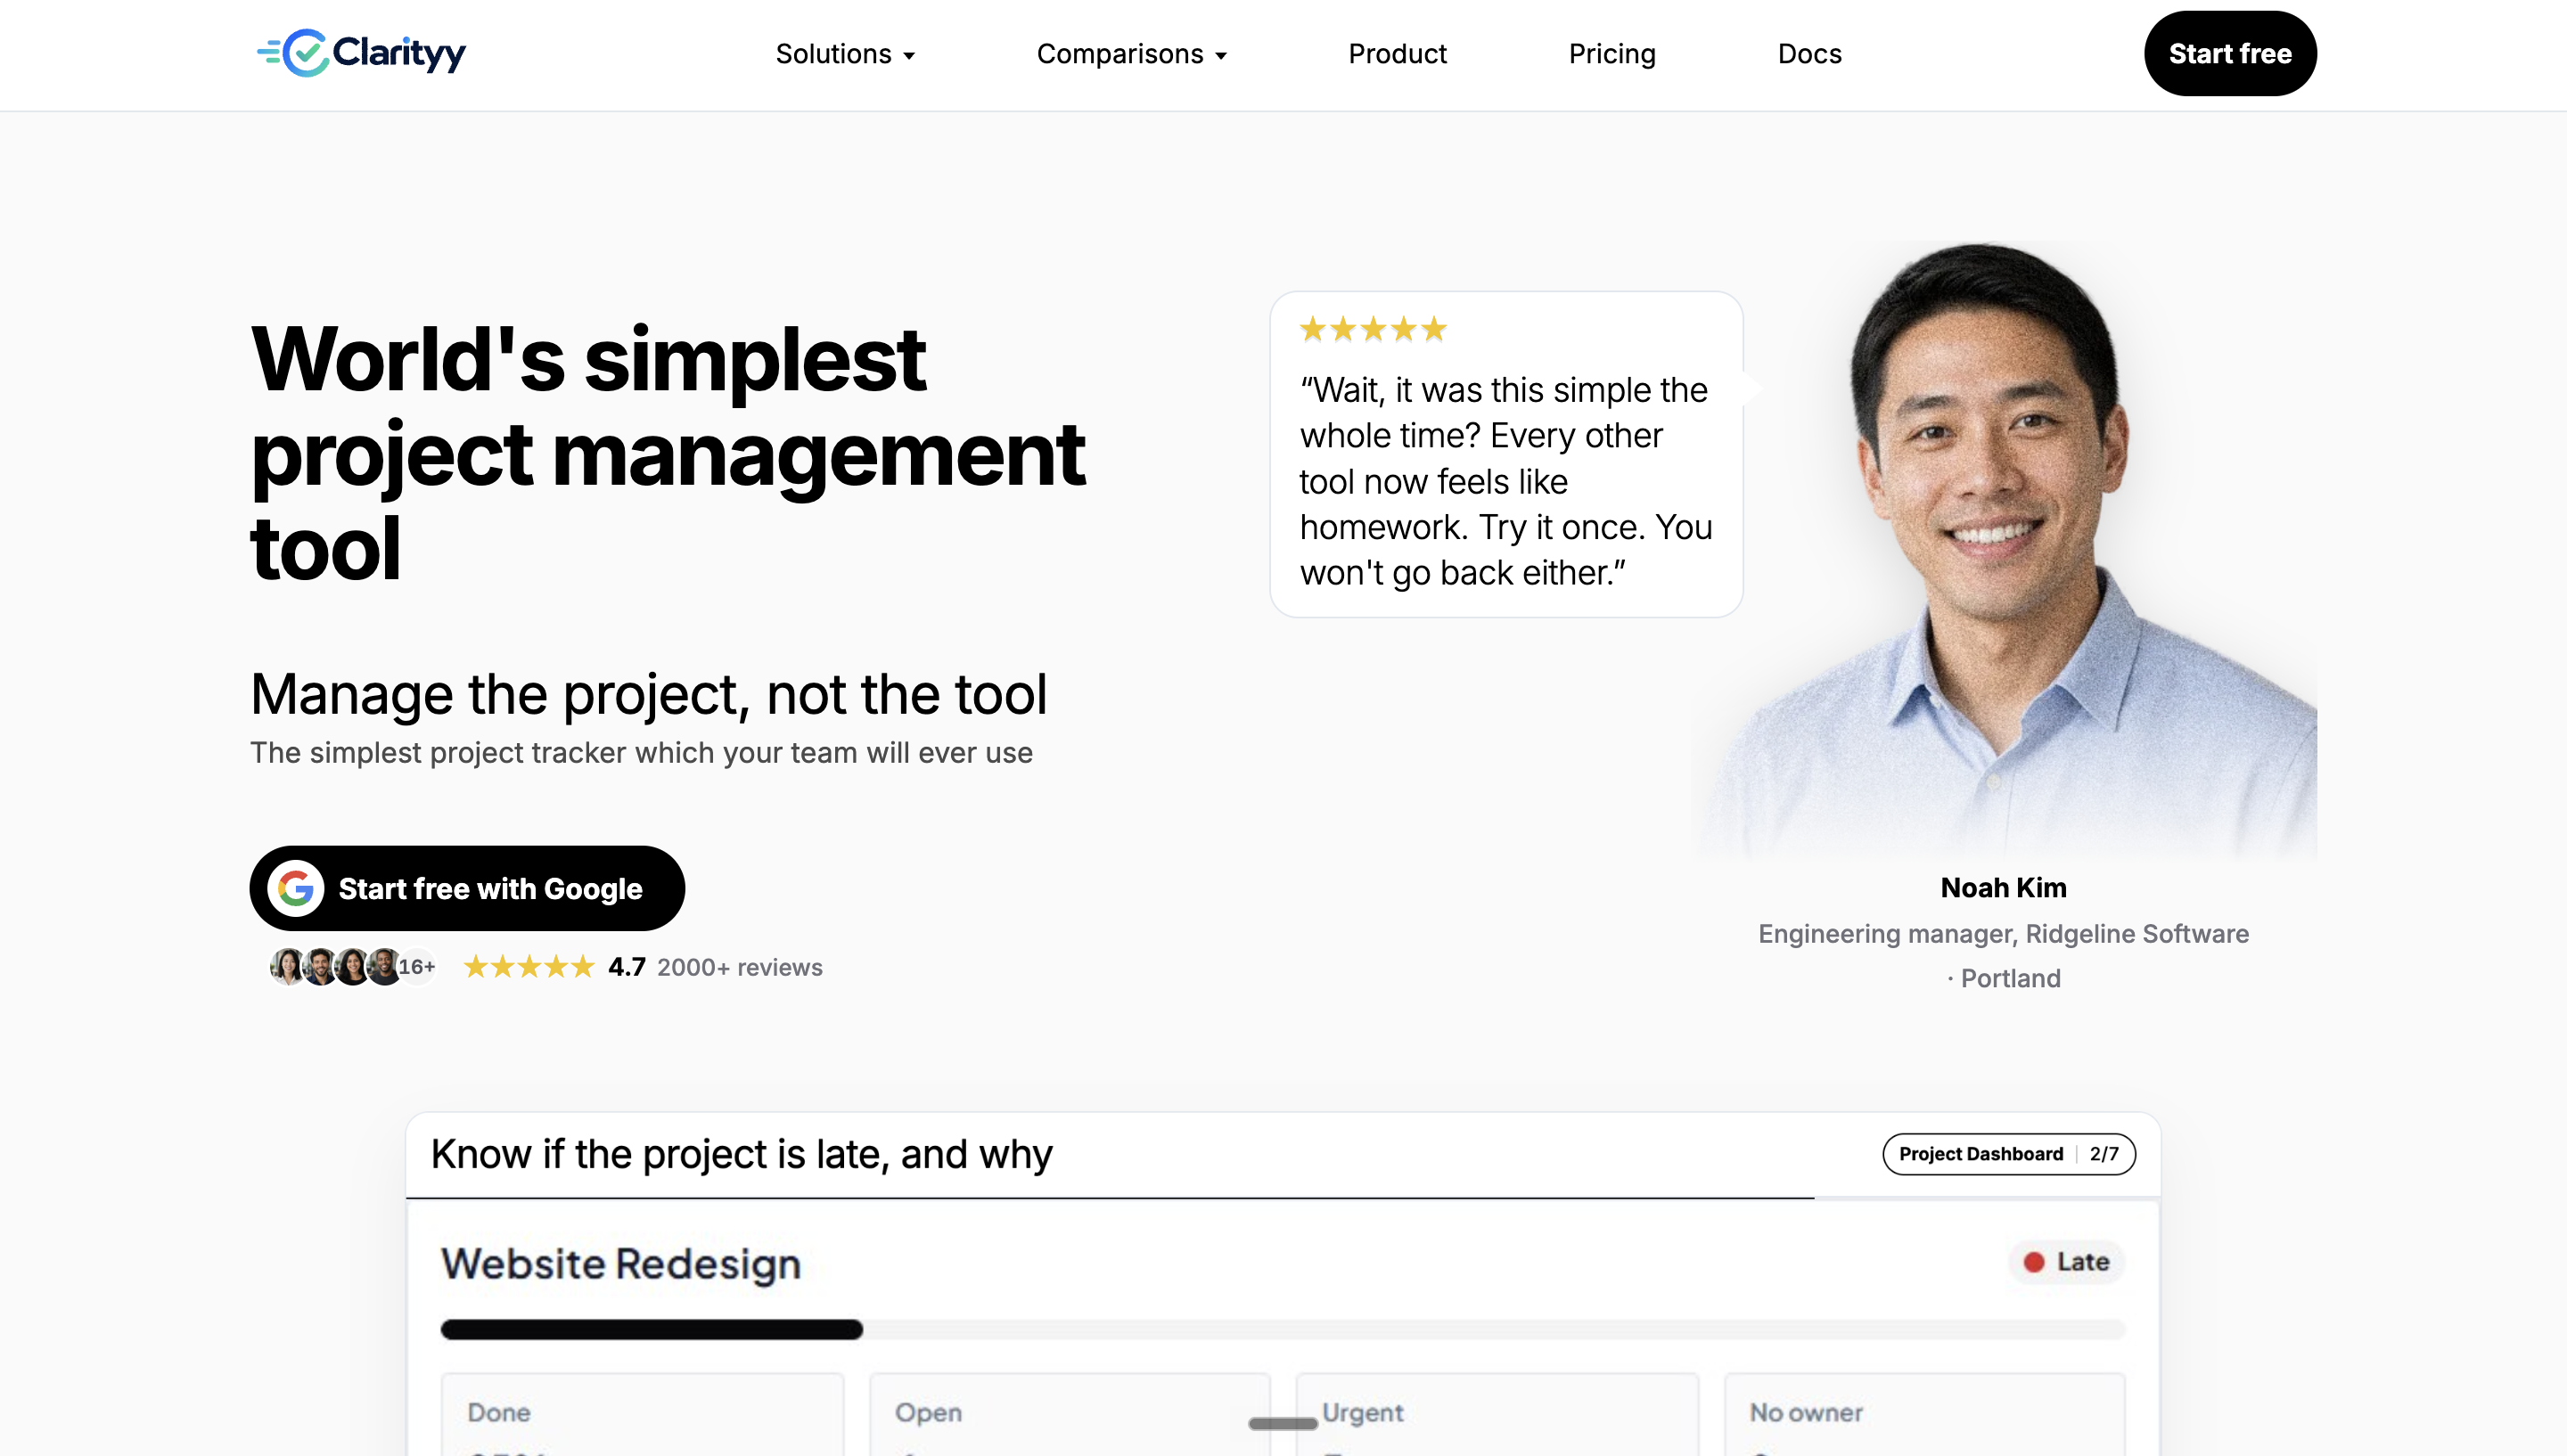2567x1456 pixels.
Task: Expand the Solutions dropdown
Action: pos(845,54)
